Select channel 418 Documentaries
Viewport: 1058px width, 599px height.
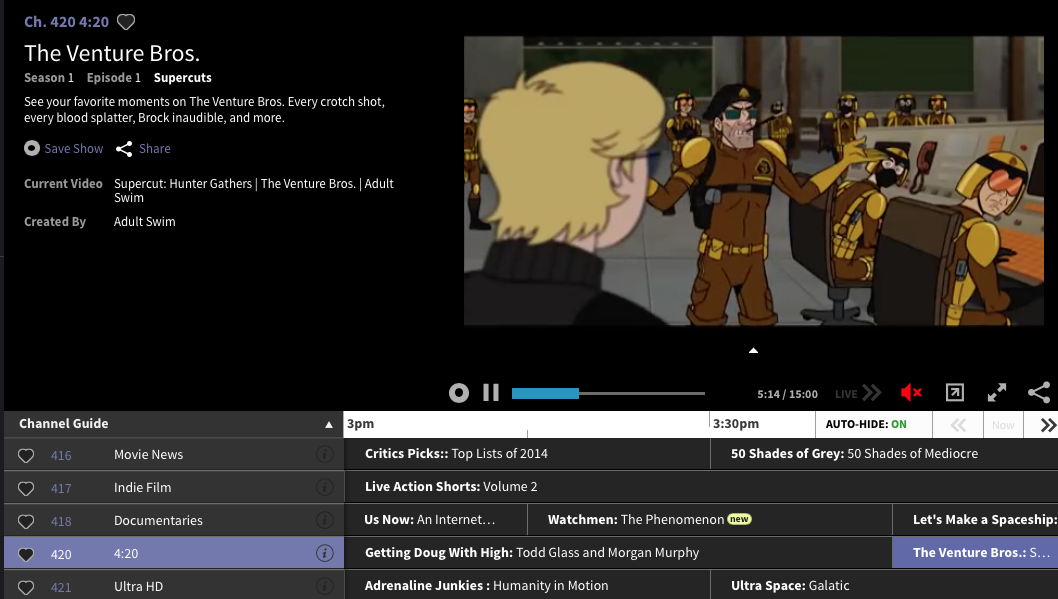coord(174,521)
